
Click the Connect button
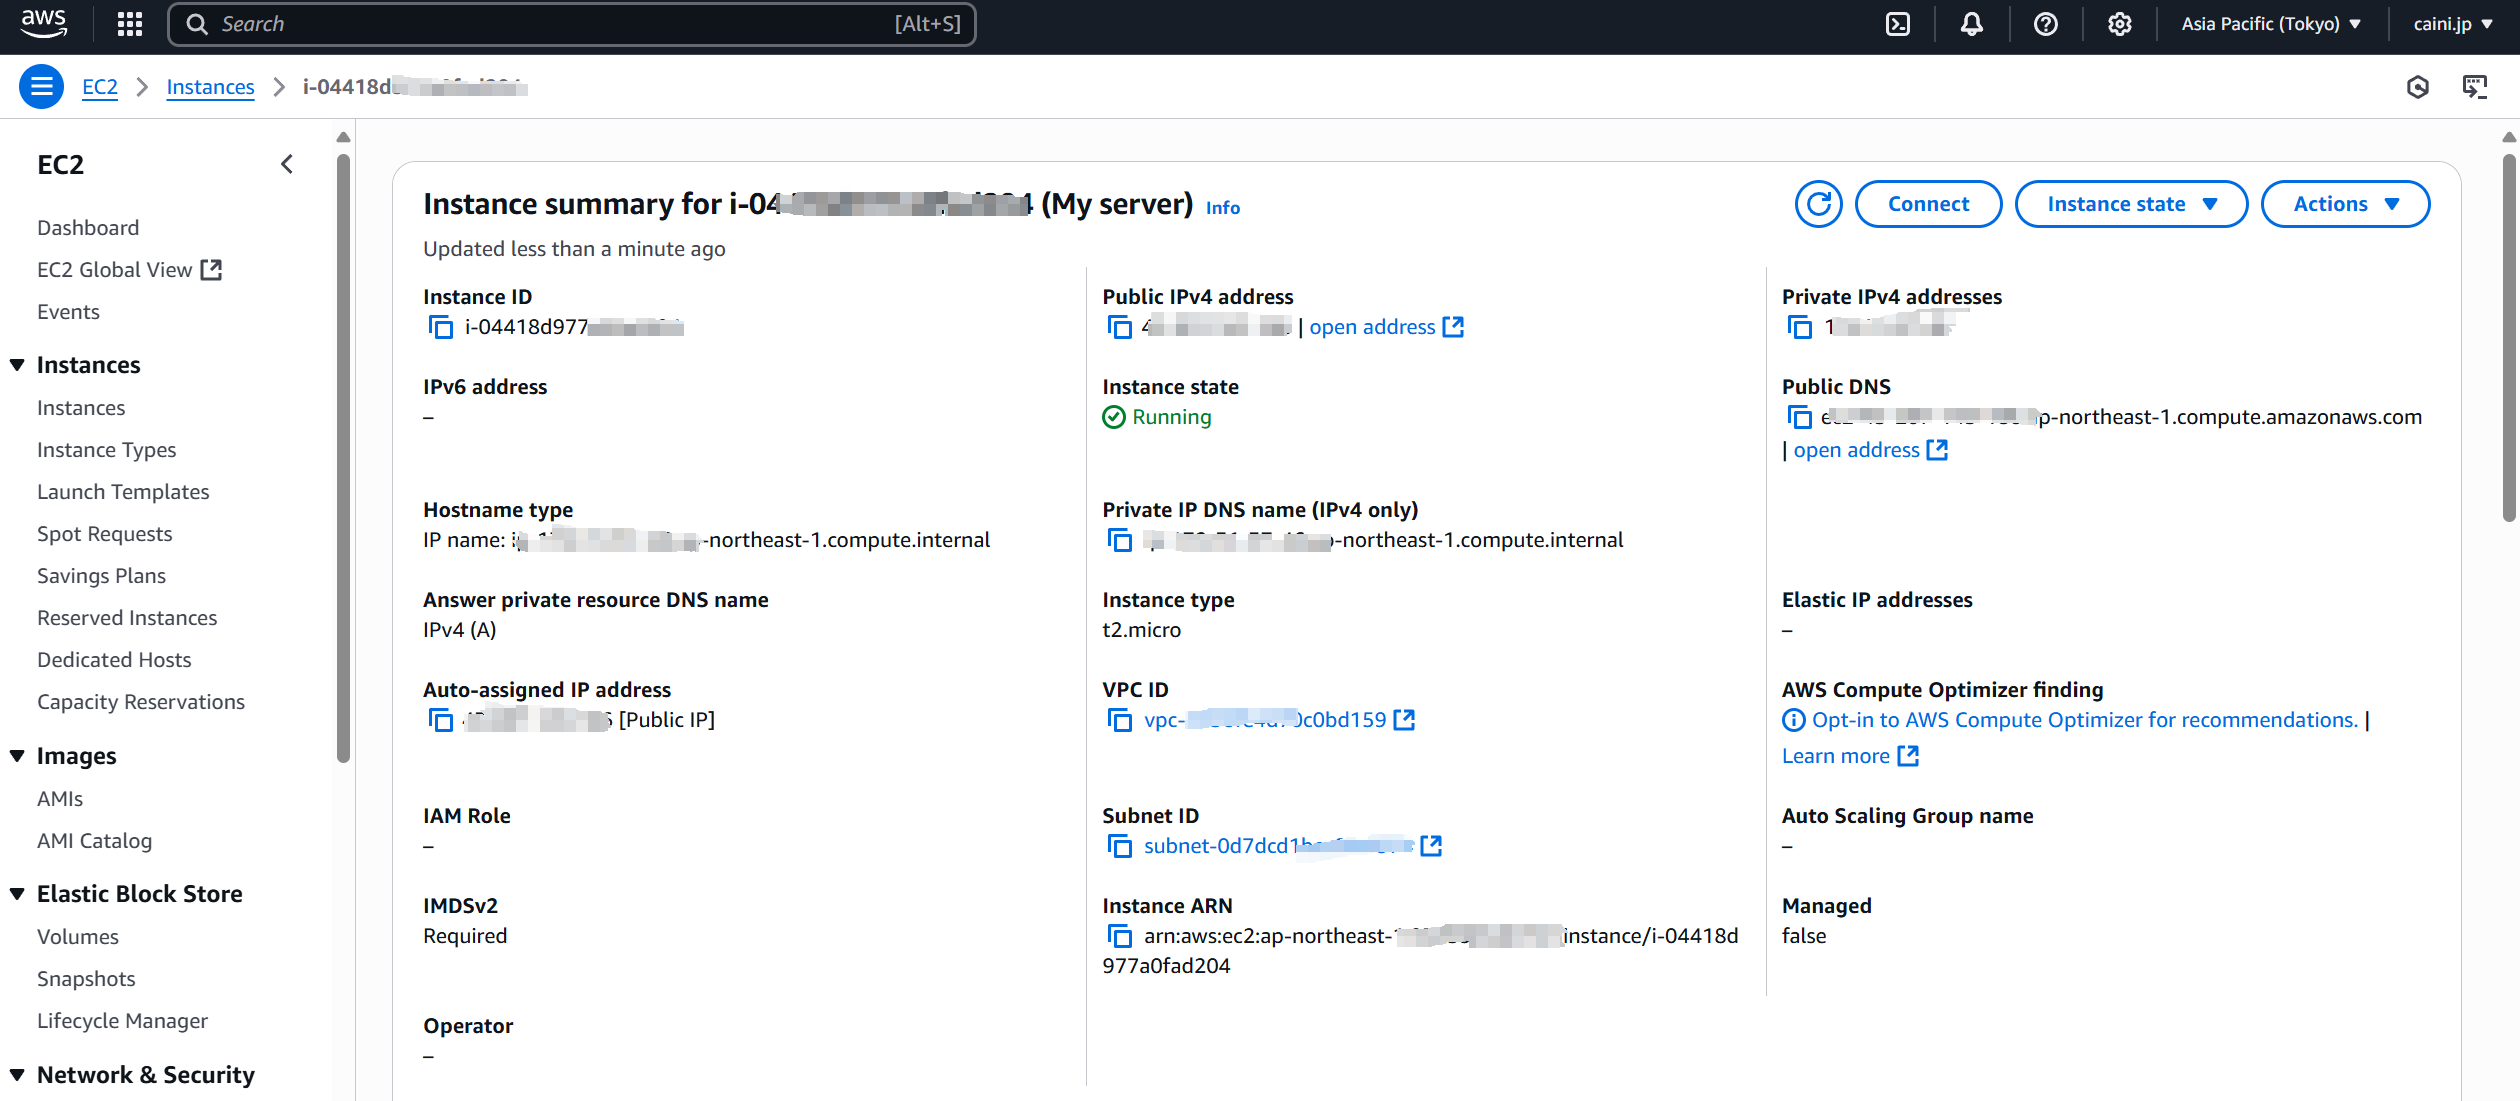click(1928, 204)
